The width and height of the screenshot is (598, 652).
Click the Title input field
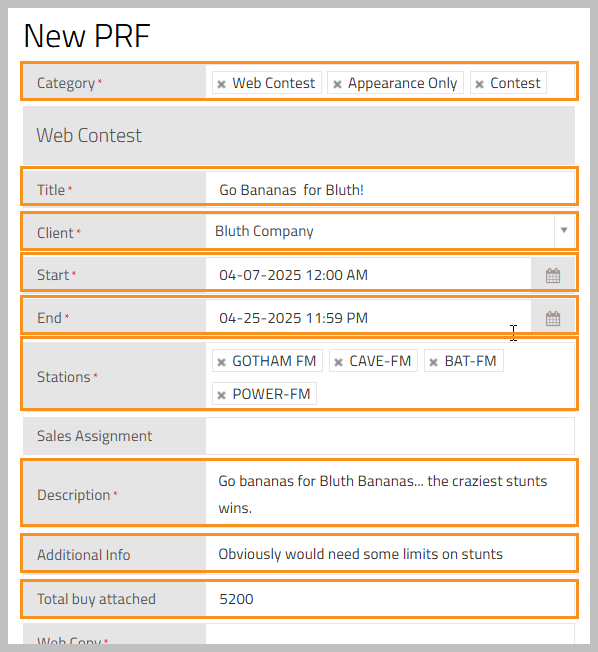coord(390,190)
